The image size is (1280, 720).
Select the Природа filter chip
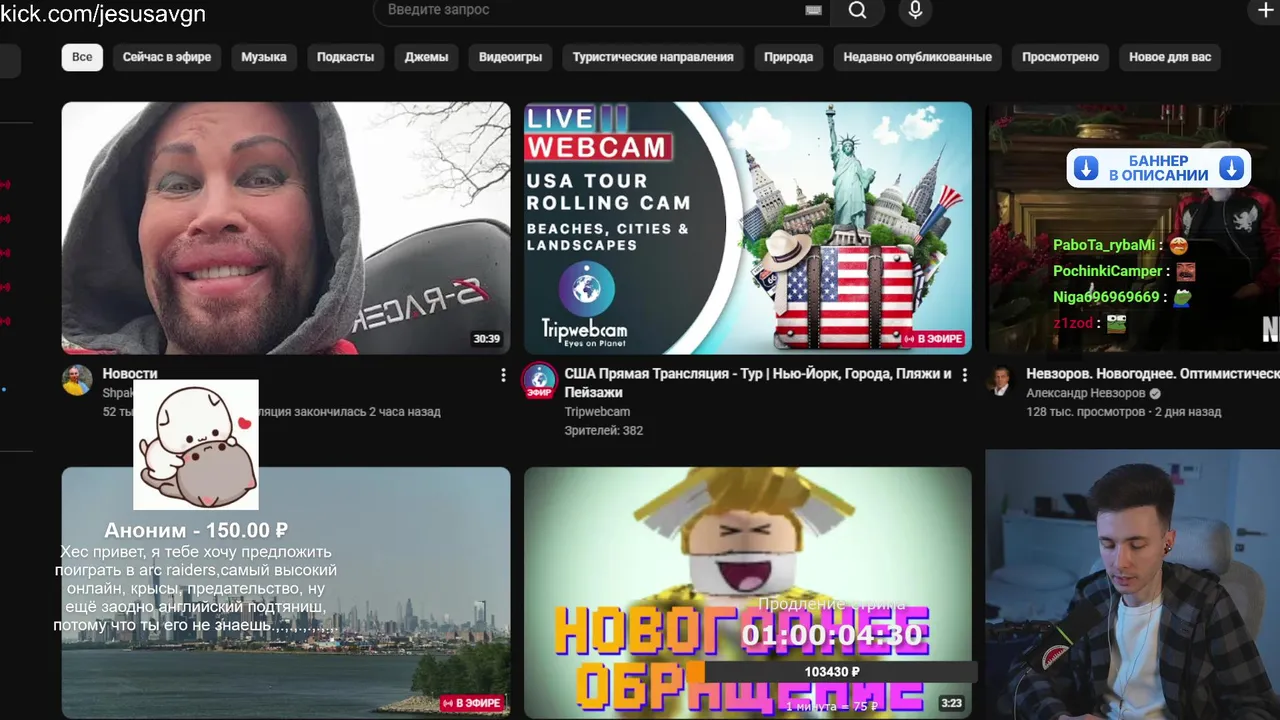coord(788,57)
